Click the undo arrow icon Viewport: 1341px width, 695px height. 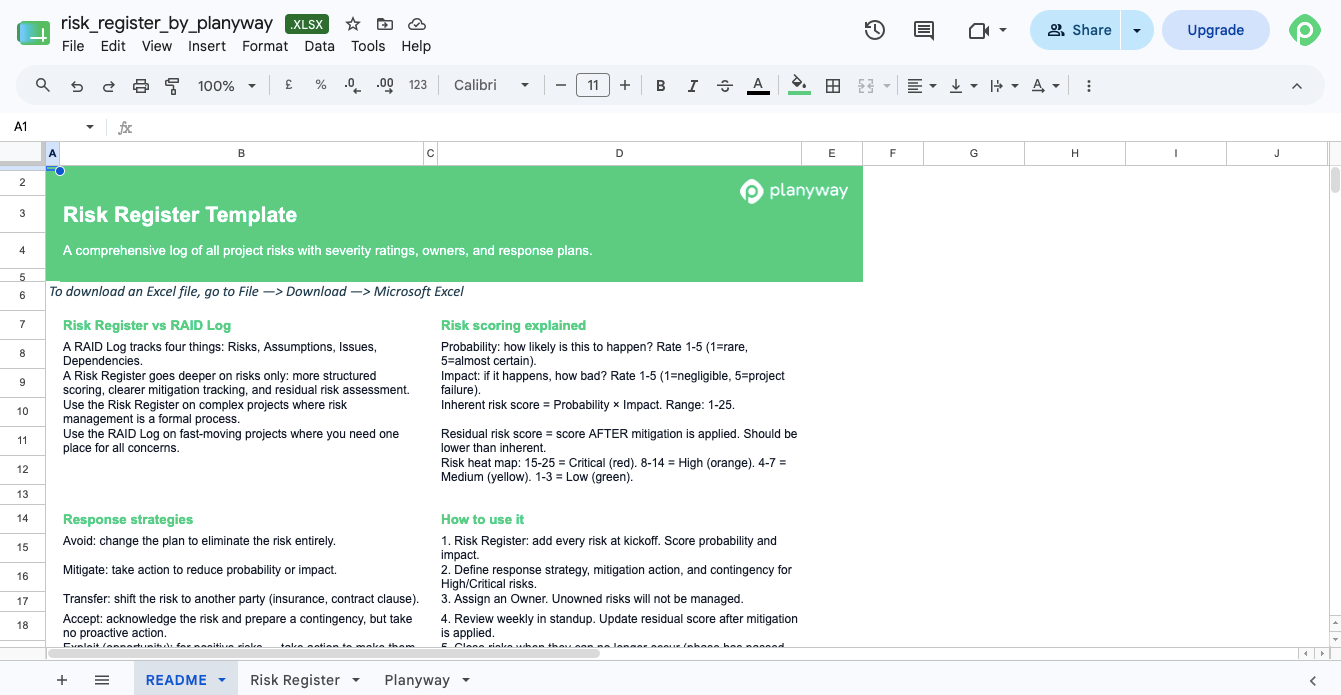click(x=77, y=86)
